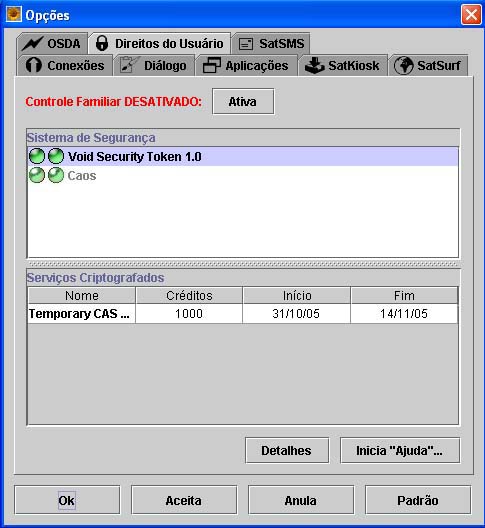
Task: Sort services by Nome column header
Action: point(82,295)
